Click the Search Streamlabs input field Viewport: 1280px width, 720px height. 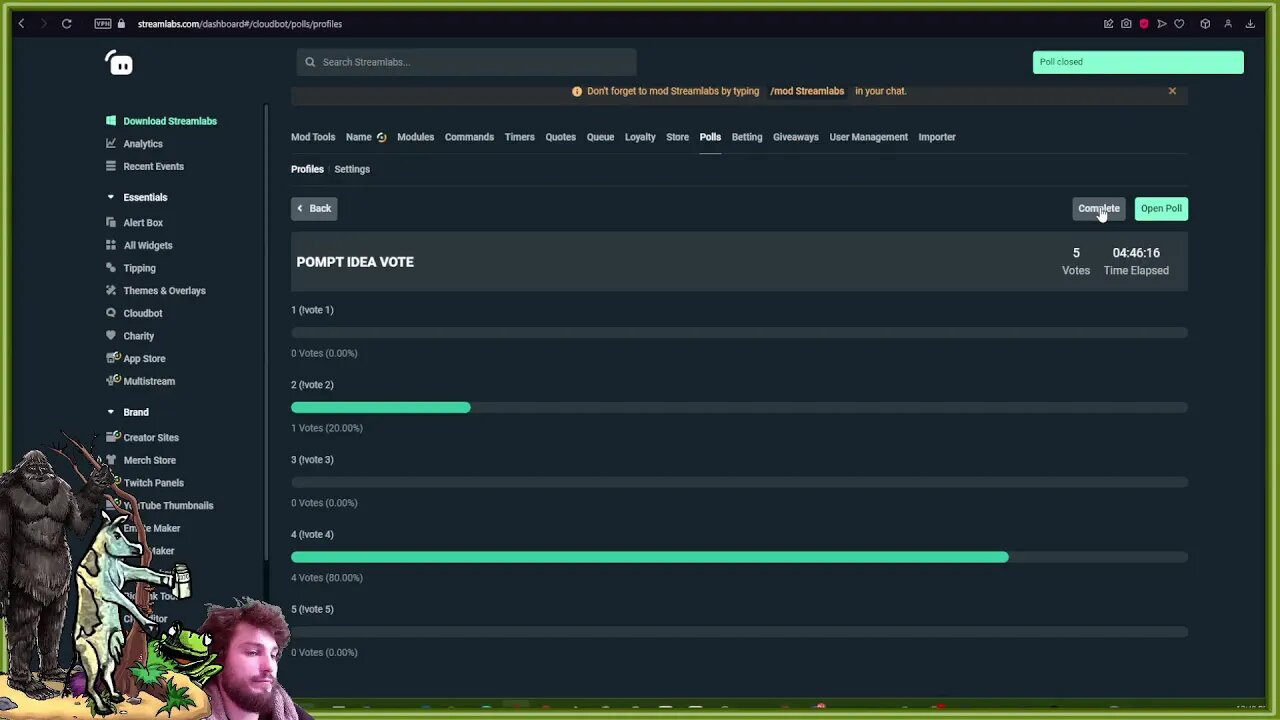pyautogui.click(x=466, y=62)
